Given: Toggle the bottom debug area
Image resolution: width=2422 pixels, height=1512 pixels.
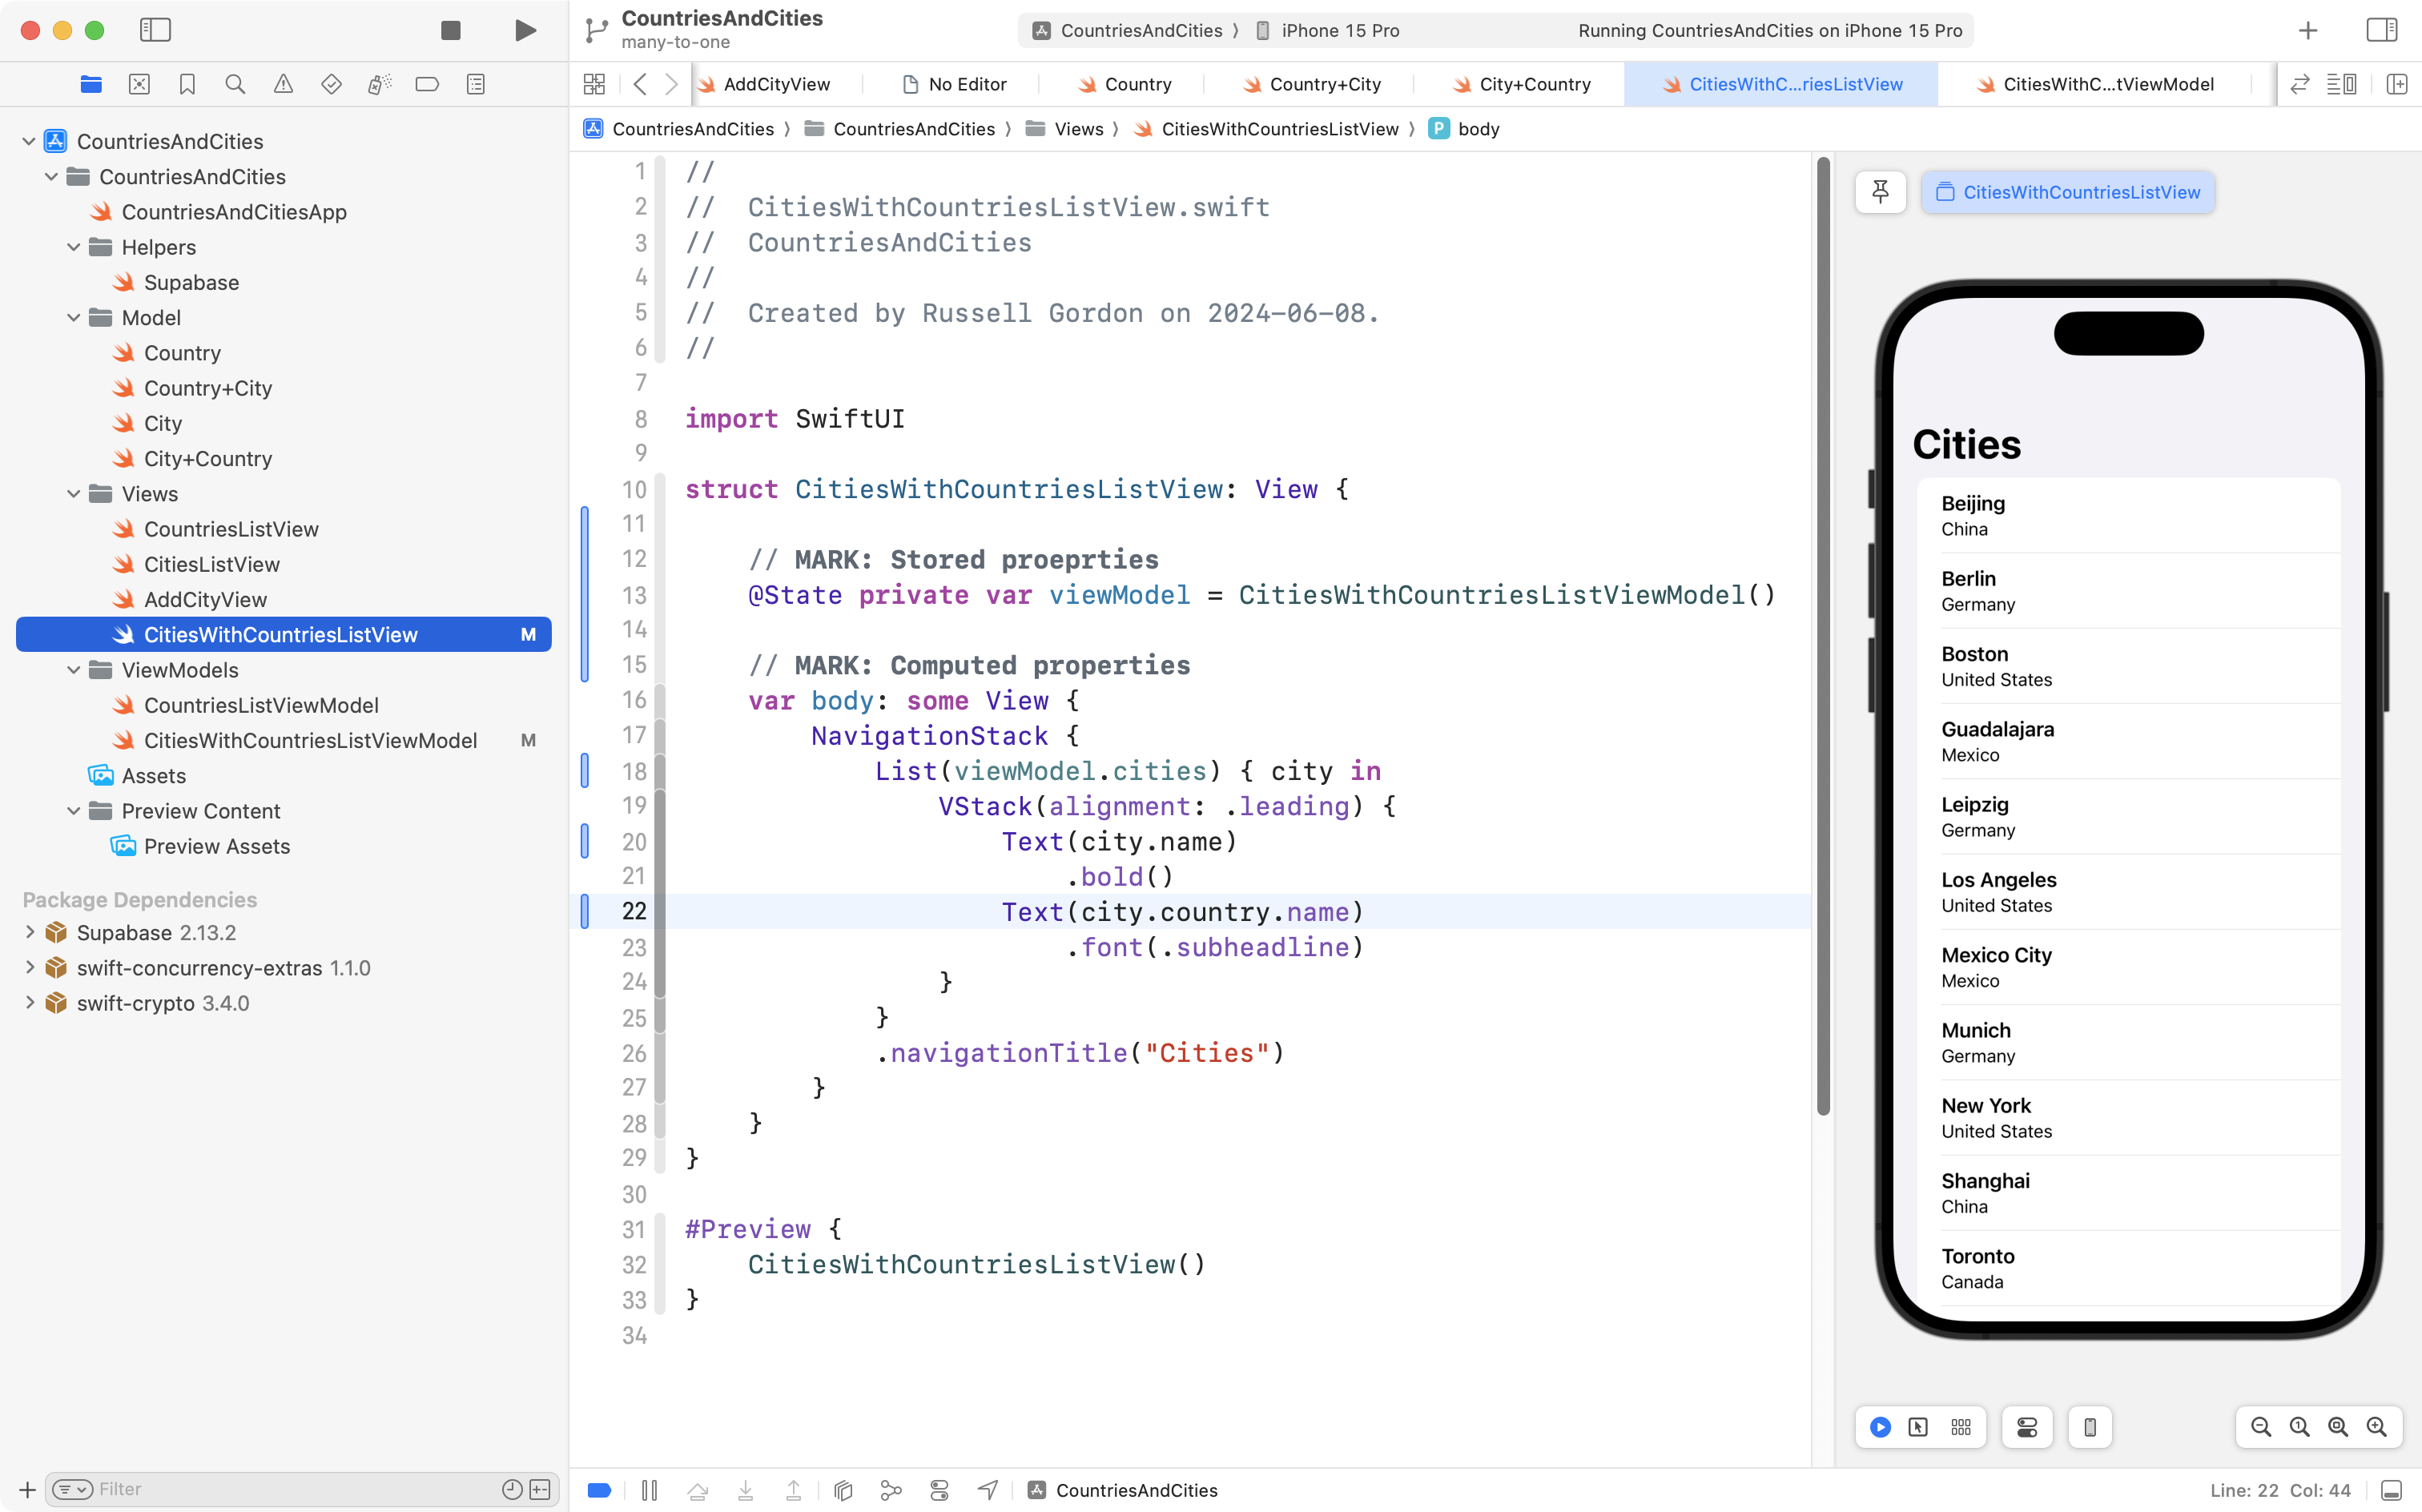Looking at the screenshot, I should 2391,1490.
